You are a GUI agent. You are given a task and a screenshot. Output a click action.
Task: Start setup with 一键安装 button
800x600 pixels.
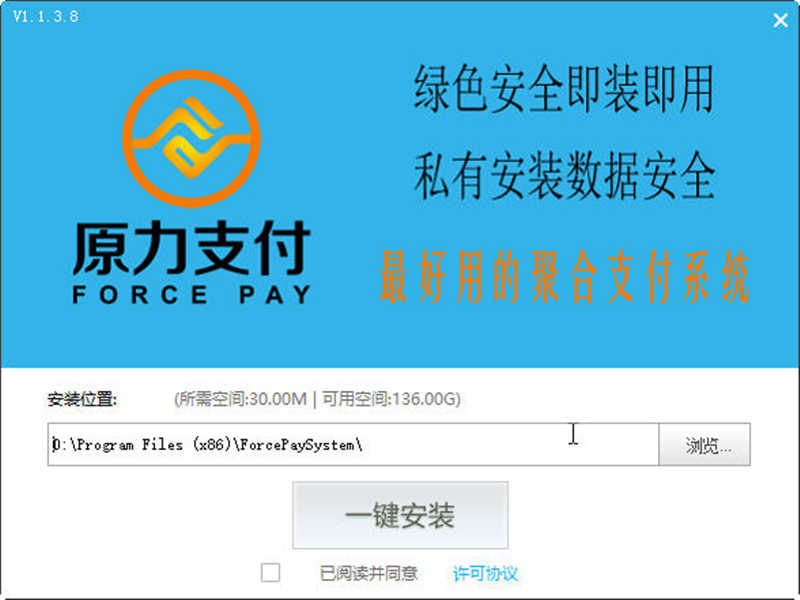pos(401,515)
